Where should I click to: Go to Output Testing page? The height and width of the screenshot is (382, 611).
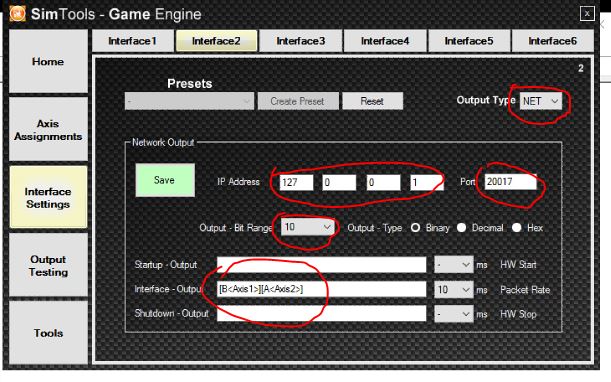(48, 265)
